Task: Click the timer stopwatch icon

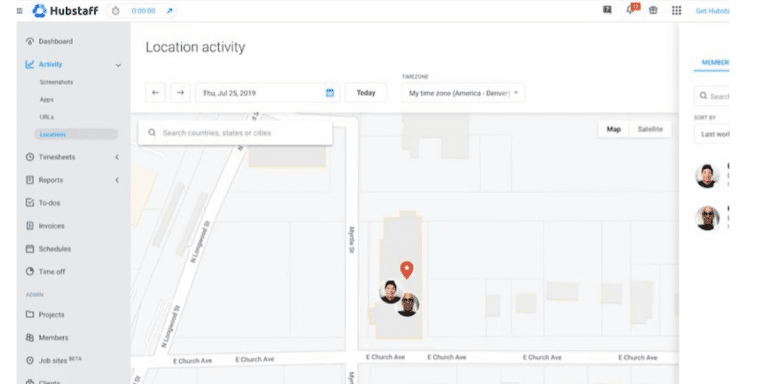Action: (116, 11)
